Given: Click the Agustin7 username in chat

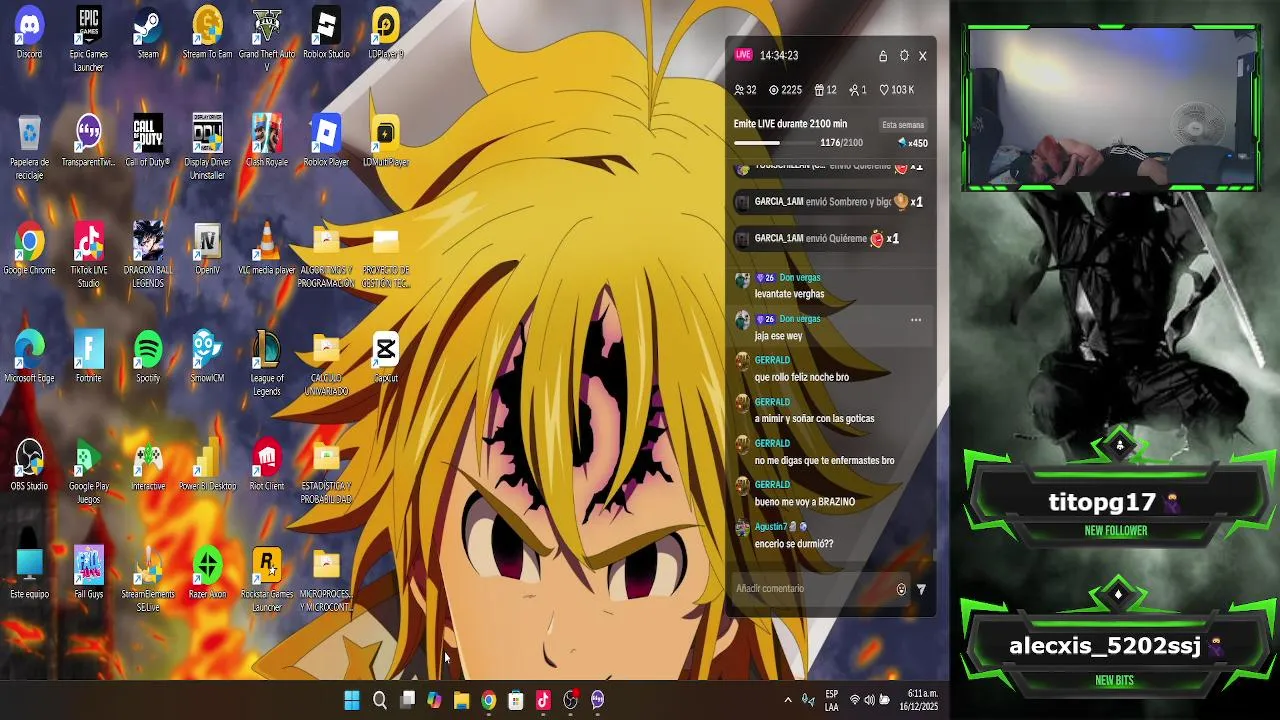Looking at the screenshot, I should 771,526.
